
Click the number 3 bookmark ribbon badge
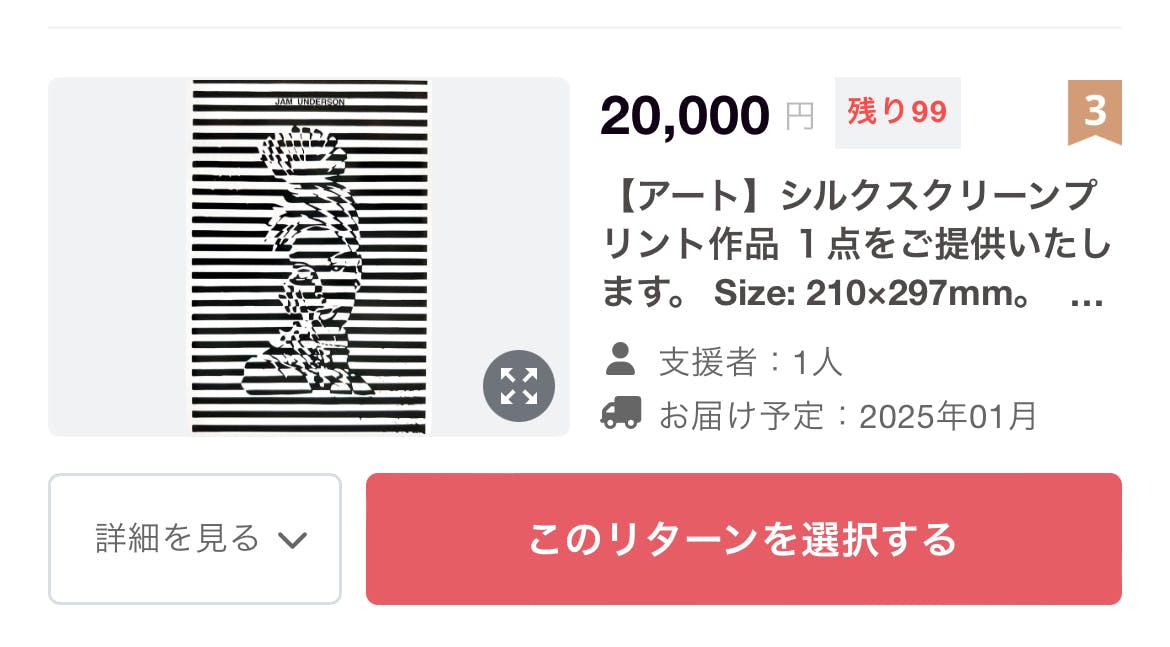(x=1095, y=112)
